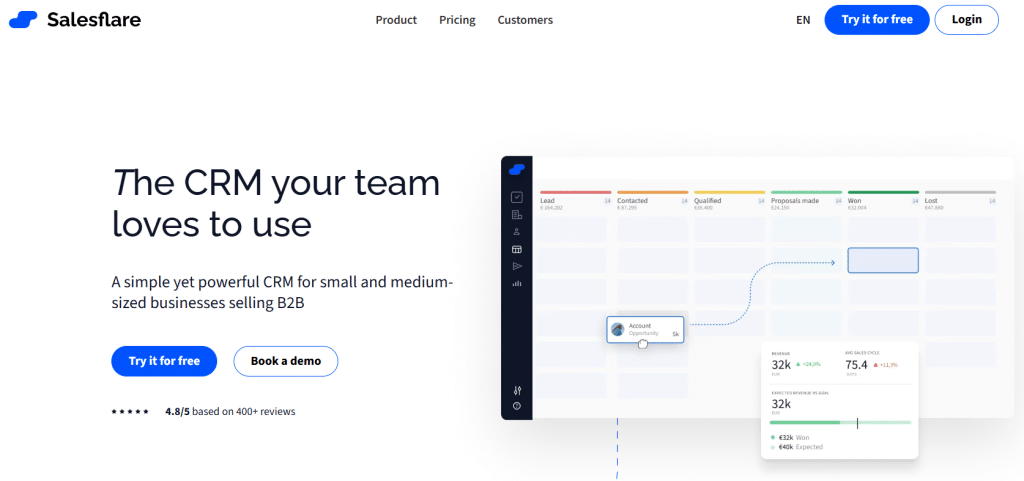This screenshot has height=481, width=1024.
Task: Click the 14 count badge in the Lost column
Action: [991, 201]
